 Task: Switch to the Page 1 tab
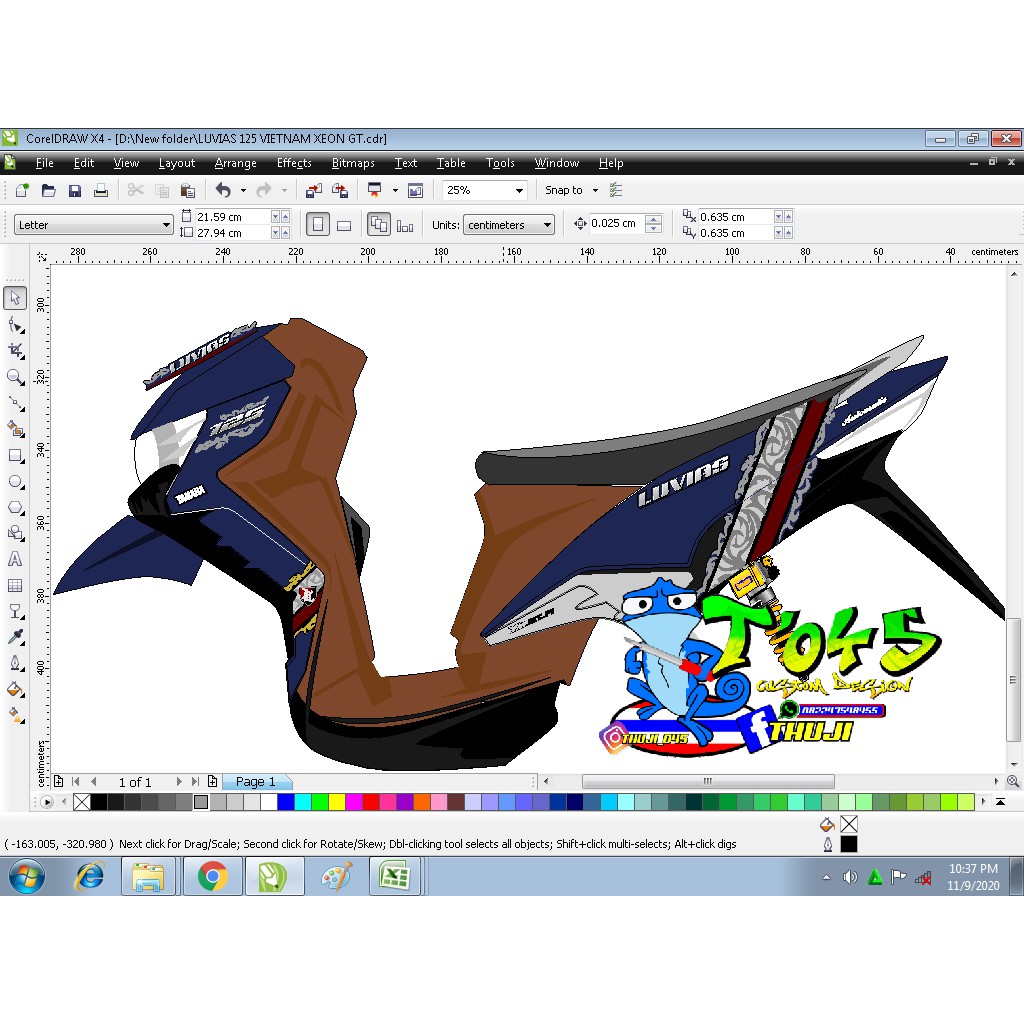(255, 781)
